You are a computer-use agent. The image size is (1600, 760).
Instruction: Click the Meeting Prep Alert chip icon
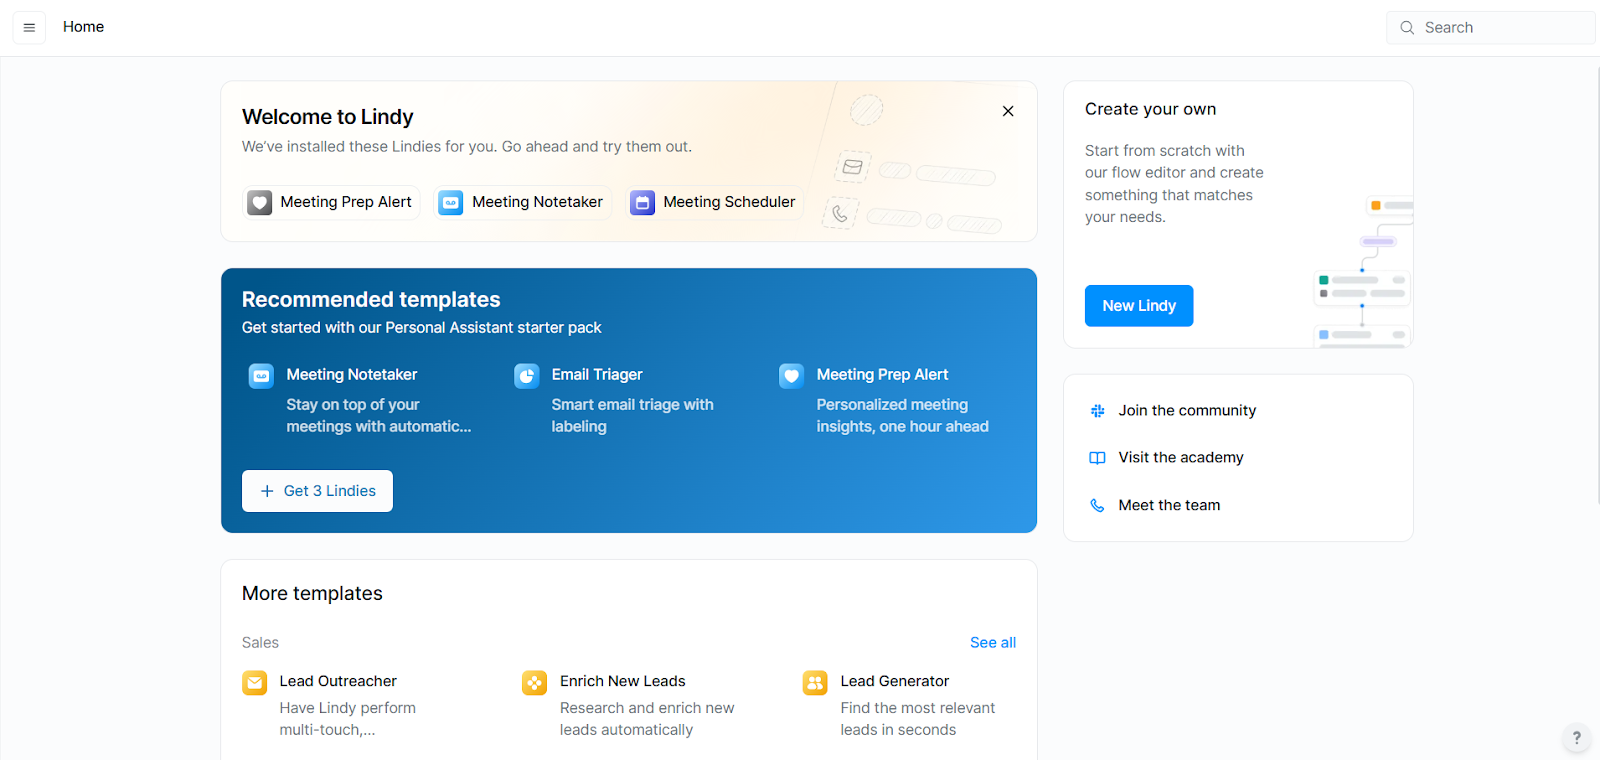(x=260, y=203)
